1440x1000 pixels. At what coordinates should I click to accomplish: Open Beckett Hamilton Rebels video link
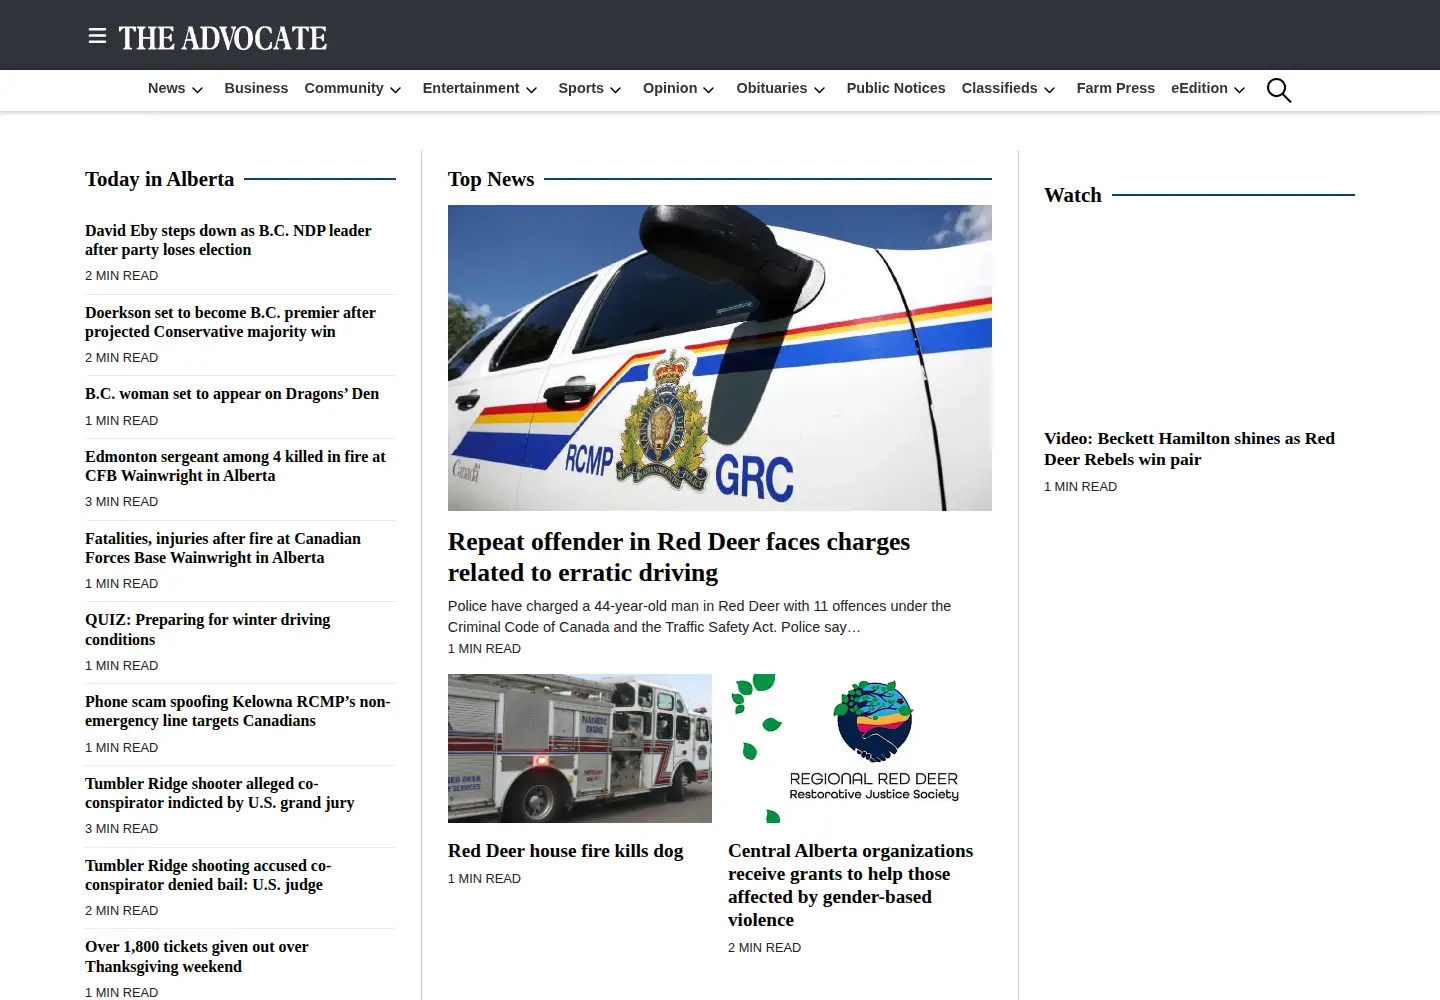click(x=1189, y=449)
